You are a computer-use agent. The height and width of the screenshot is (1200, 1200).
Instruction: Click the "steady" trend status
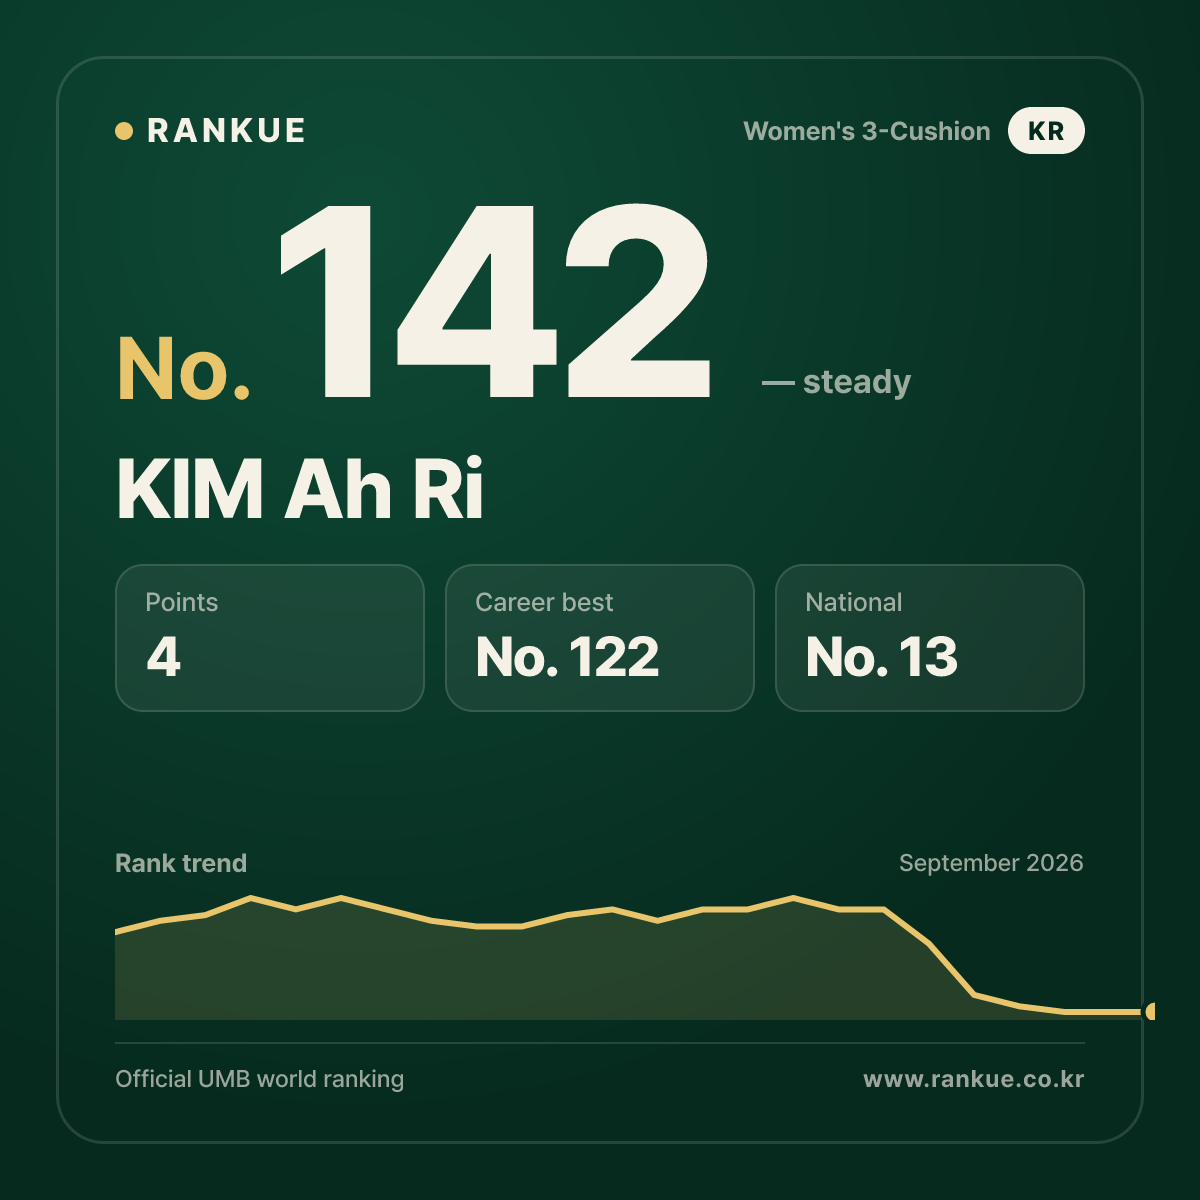pos(836,382)
